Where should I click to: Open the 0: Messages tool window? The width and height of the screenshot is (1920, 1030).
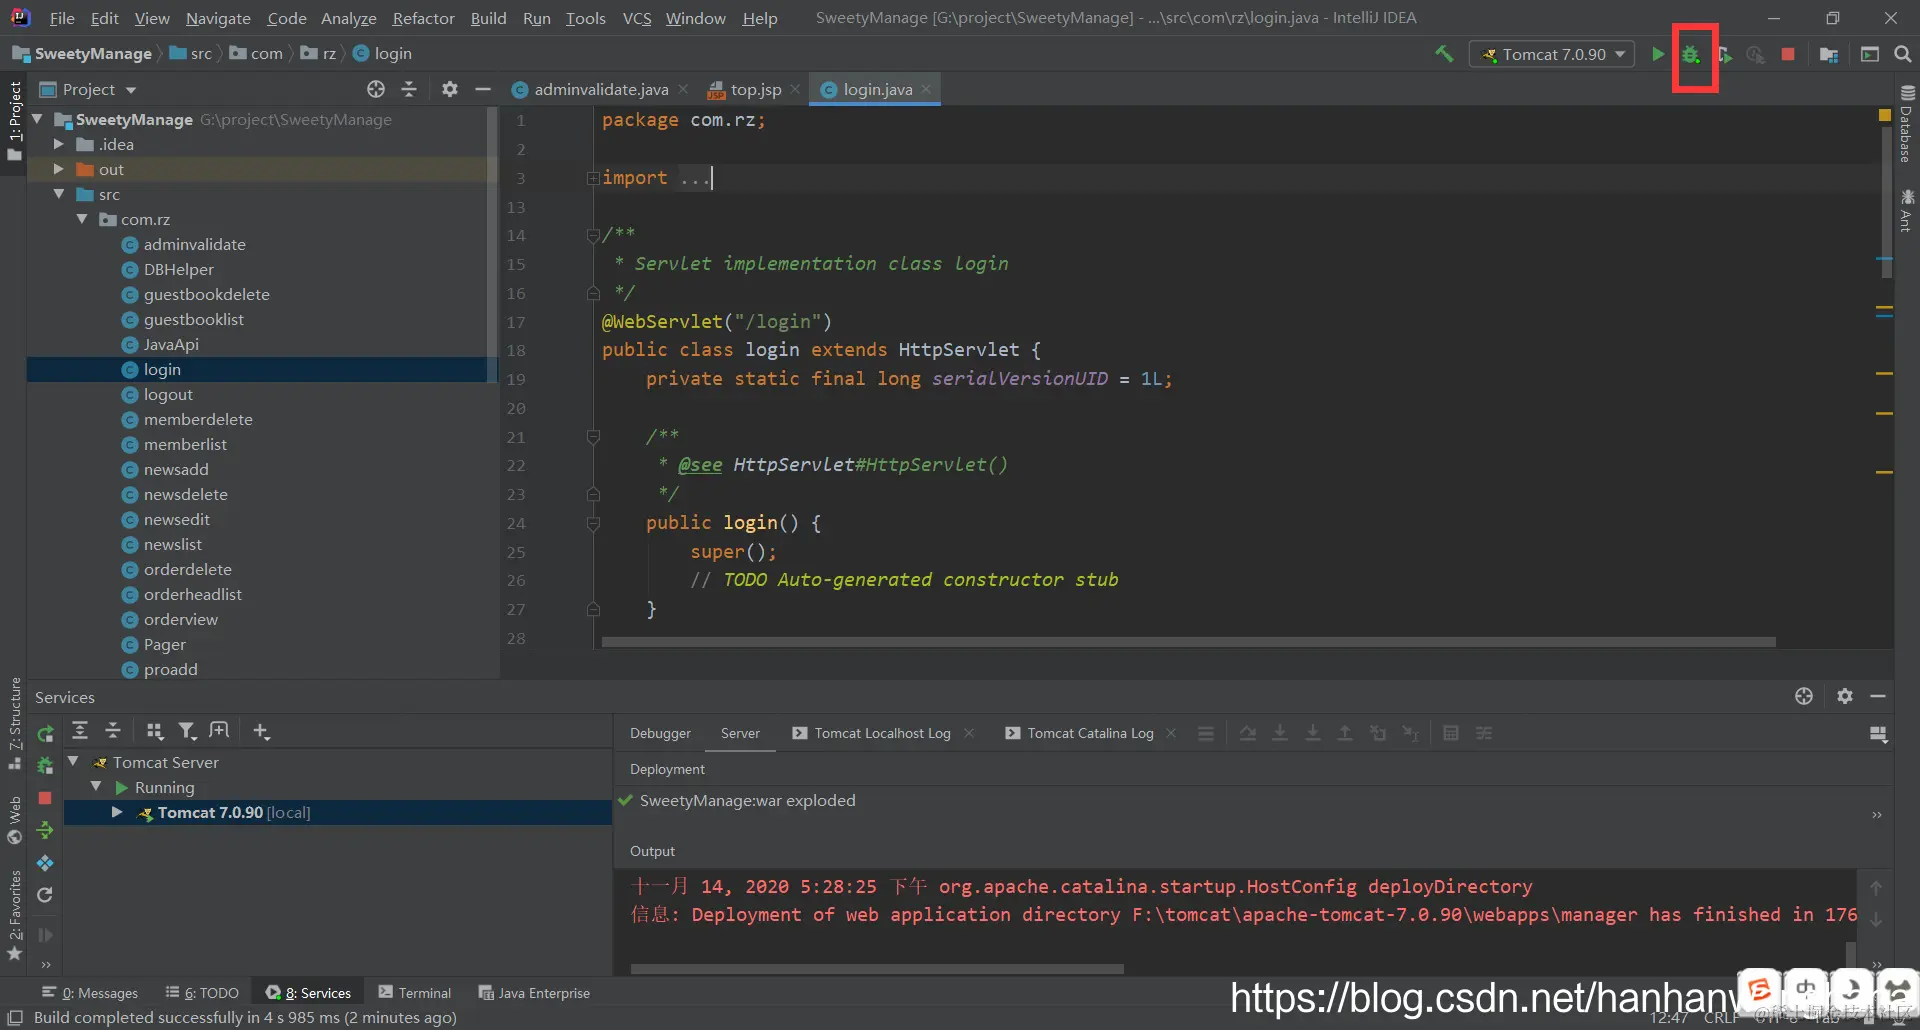[x=90, y=993]
